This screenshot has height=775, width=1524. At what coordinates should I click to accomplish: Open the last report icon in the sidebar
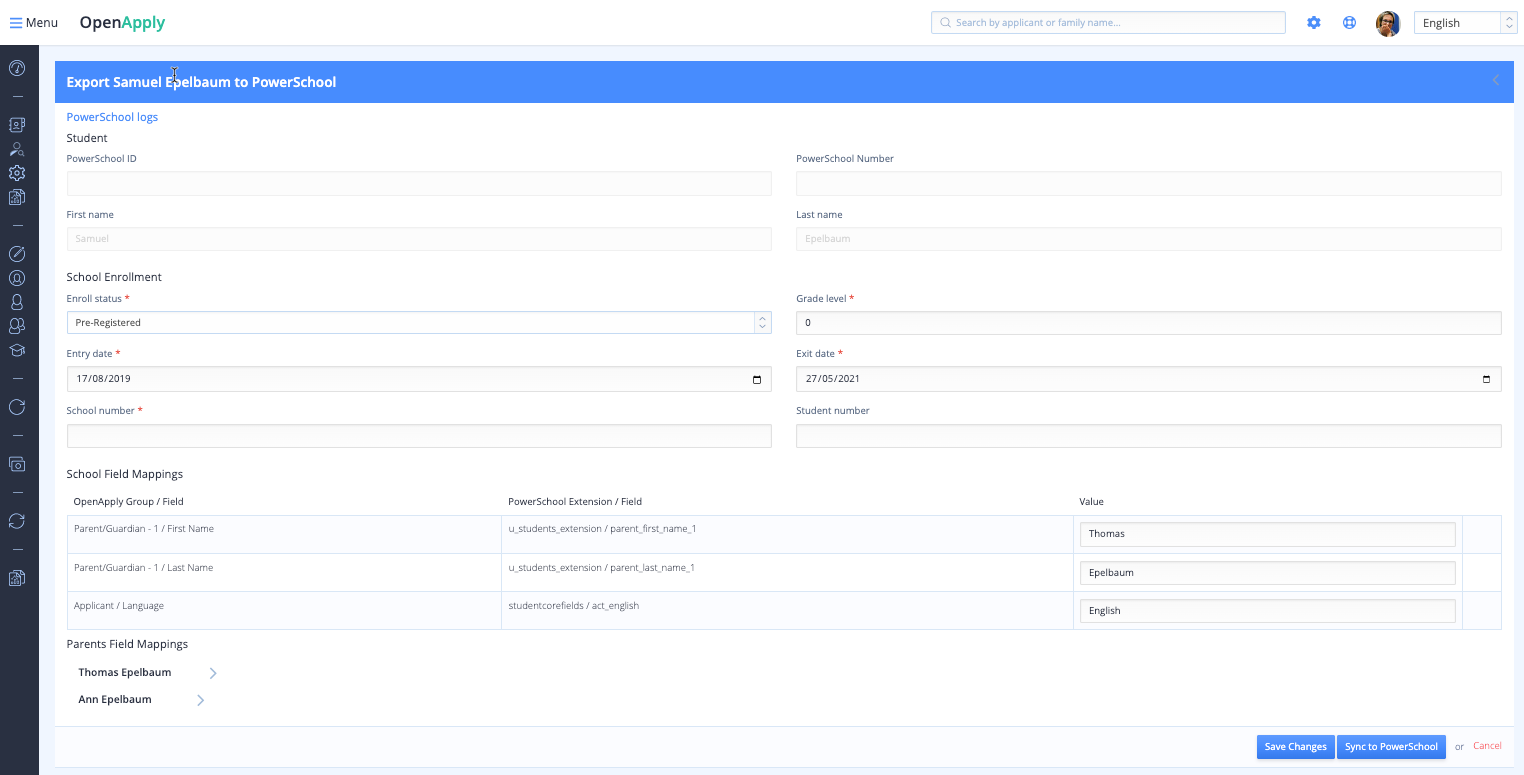pos(17,578)
